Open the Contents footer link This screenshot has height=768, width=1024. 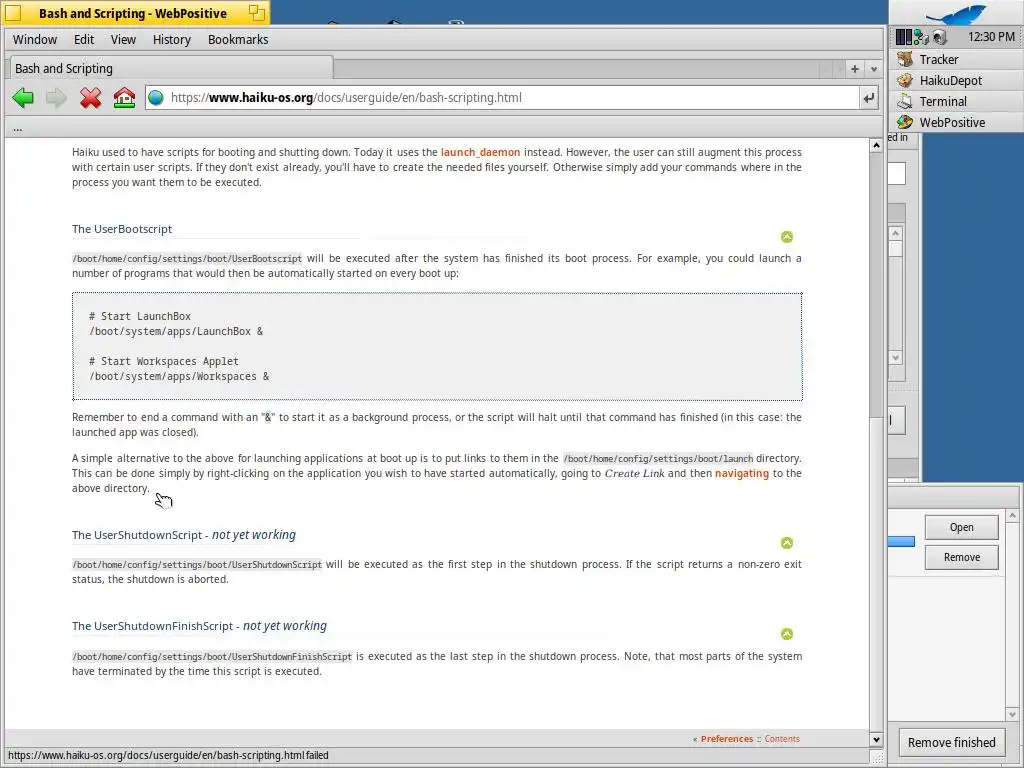782,739
